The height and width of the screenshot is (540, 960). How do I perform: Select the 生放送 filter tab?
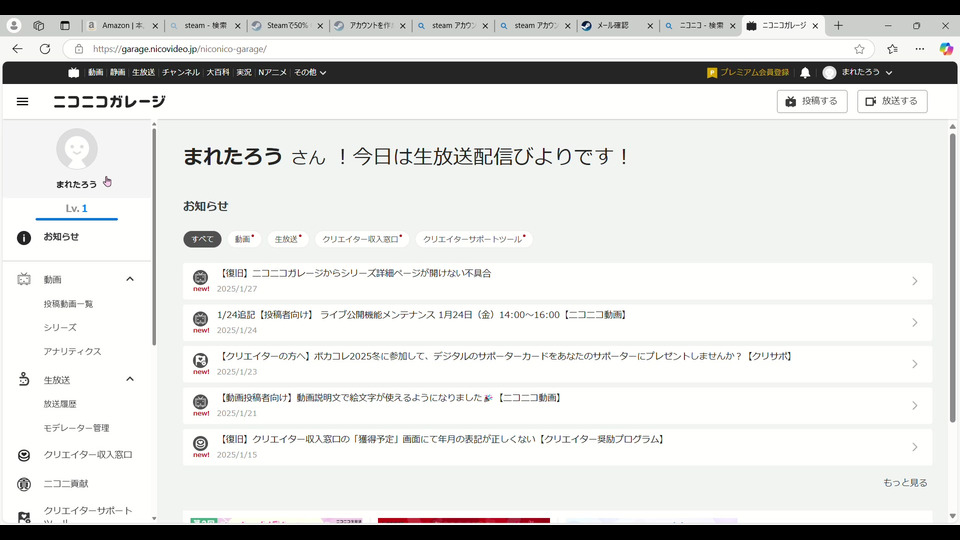click(x=288, y=239)
